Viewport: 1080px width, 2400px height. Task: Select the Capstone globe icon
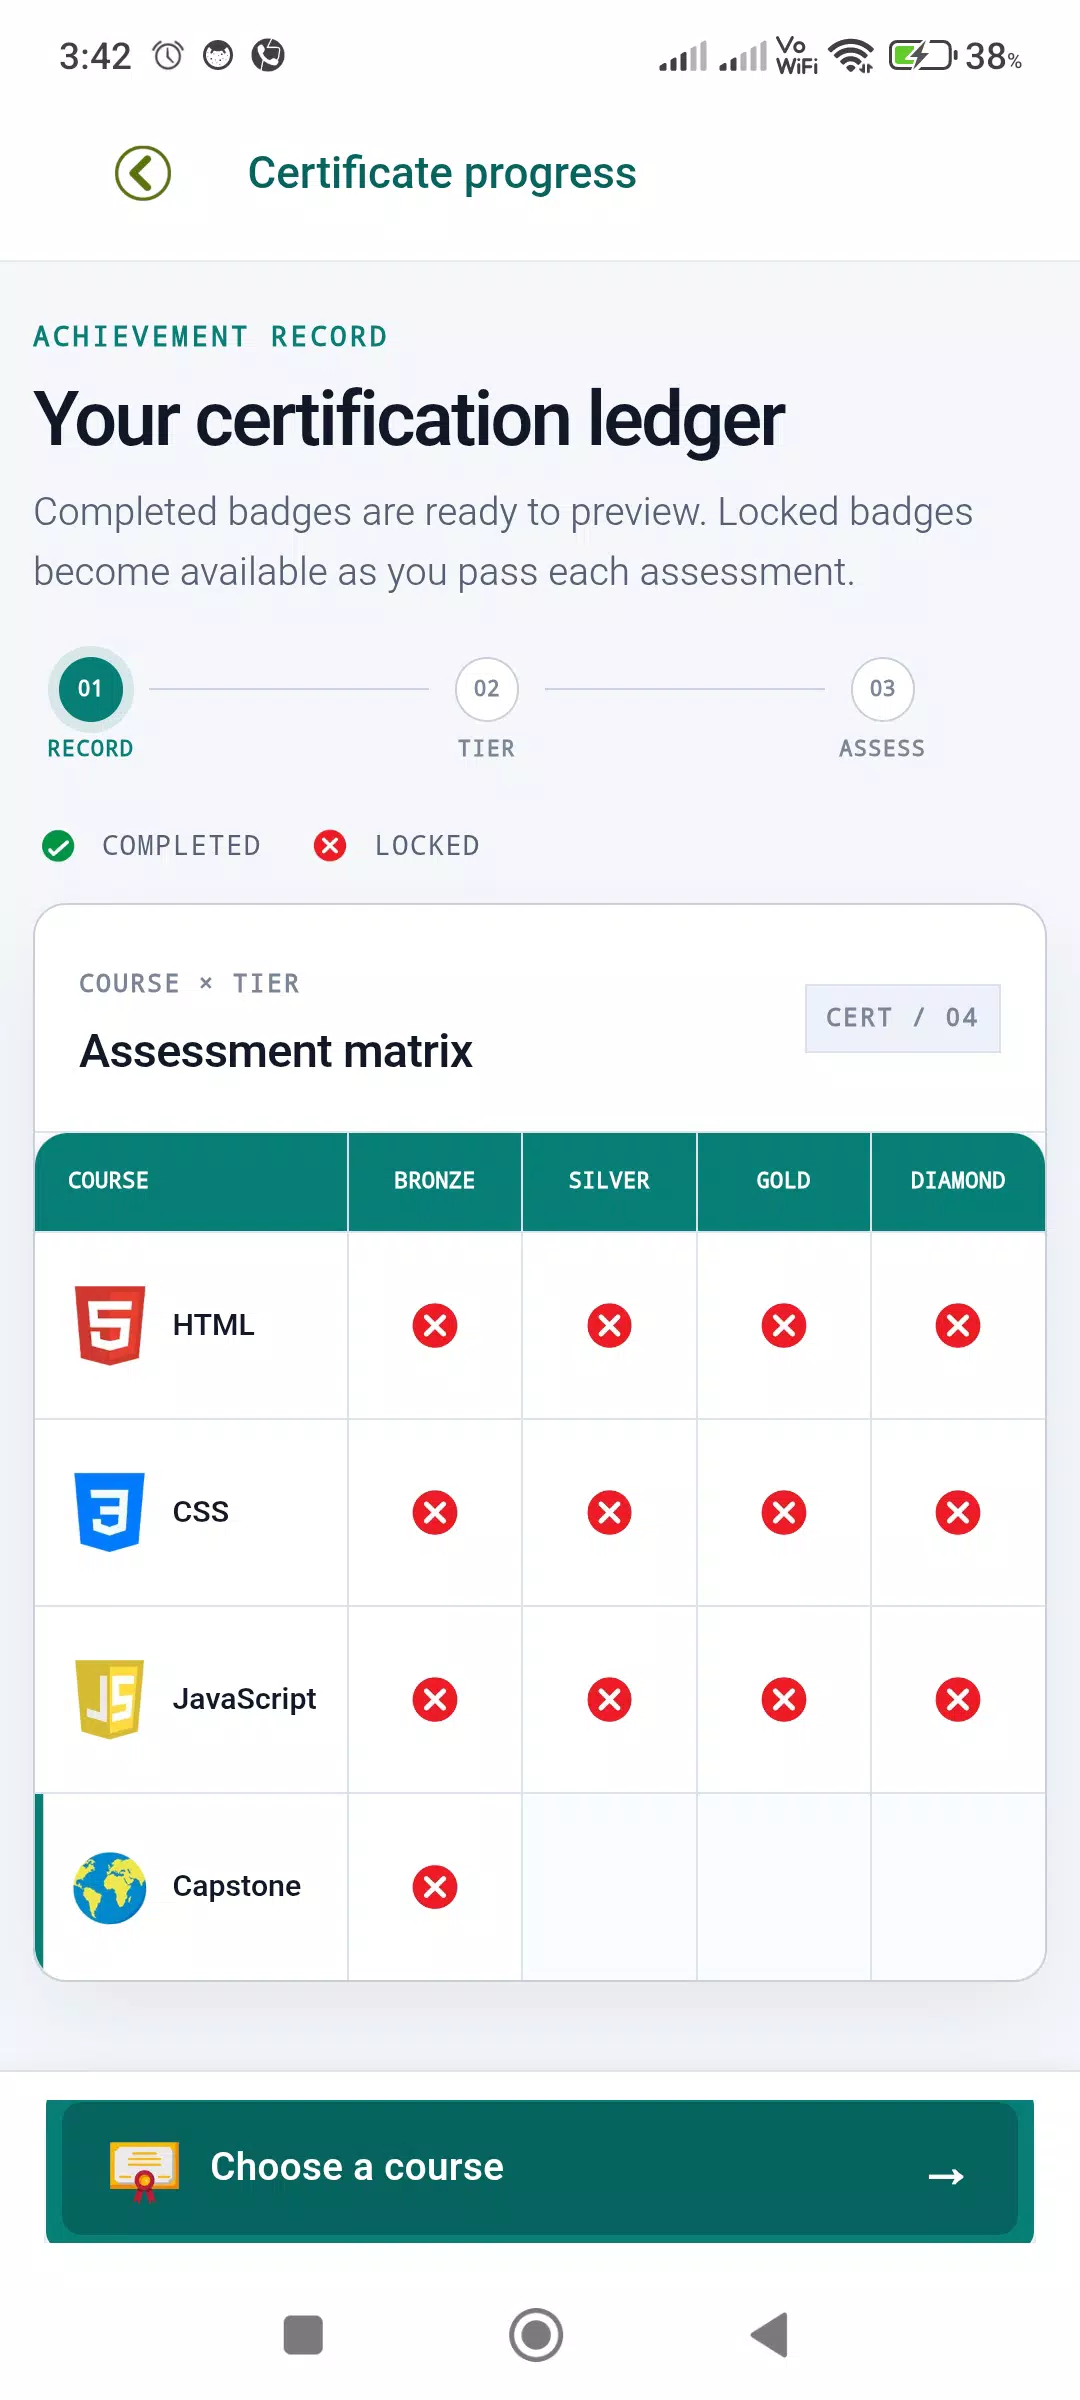pos(110,1887)
